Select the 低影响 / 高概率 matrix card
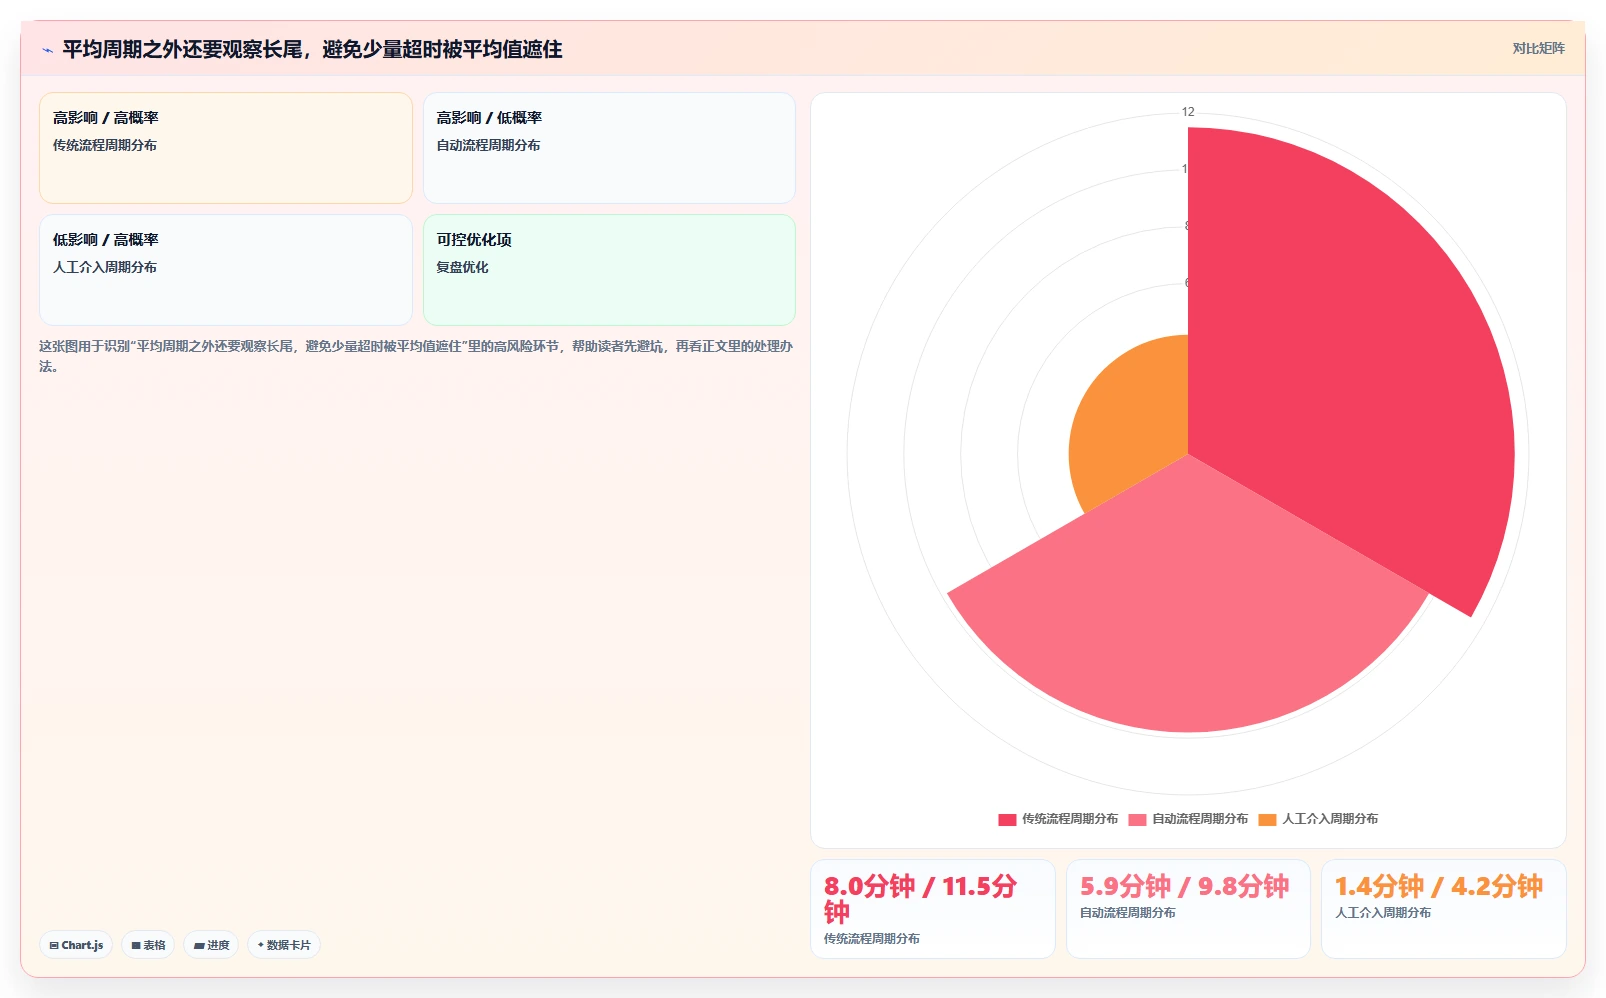This screenshot has height=998, width=1606. pos(226,270)
